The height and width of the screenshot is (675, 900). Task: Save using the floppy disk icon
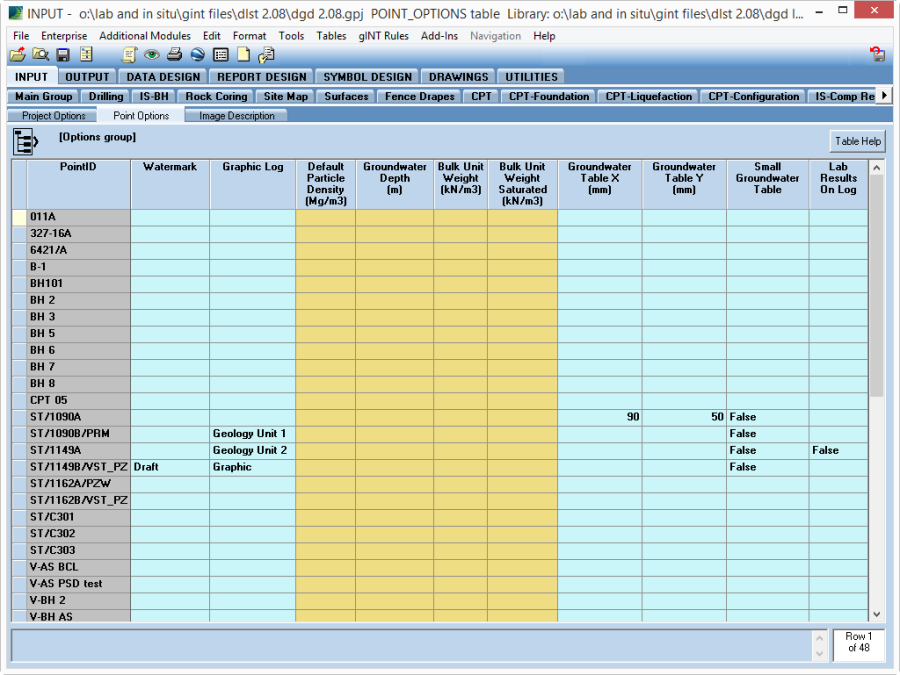click(x=63, y=55)
